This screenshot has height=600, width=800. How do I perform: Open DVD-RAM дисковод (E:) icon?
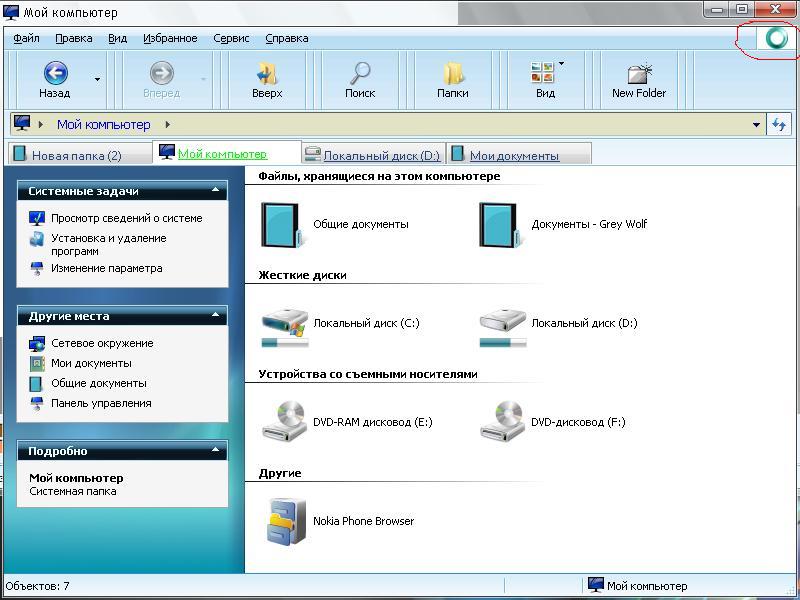(x=285, y=422)
